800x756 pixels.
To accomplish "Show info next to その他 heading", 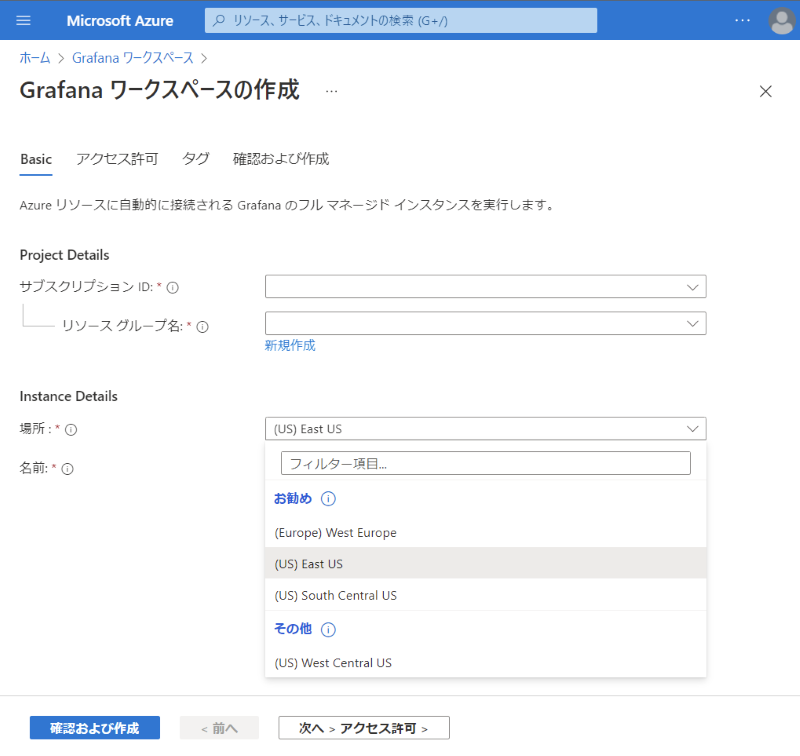I will (328, 629).
